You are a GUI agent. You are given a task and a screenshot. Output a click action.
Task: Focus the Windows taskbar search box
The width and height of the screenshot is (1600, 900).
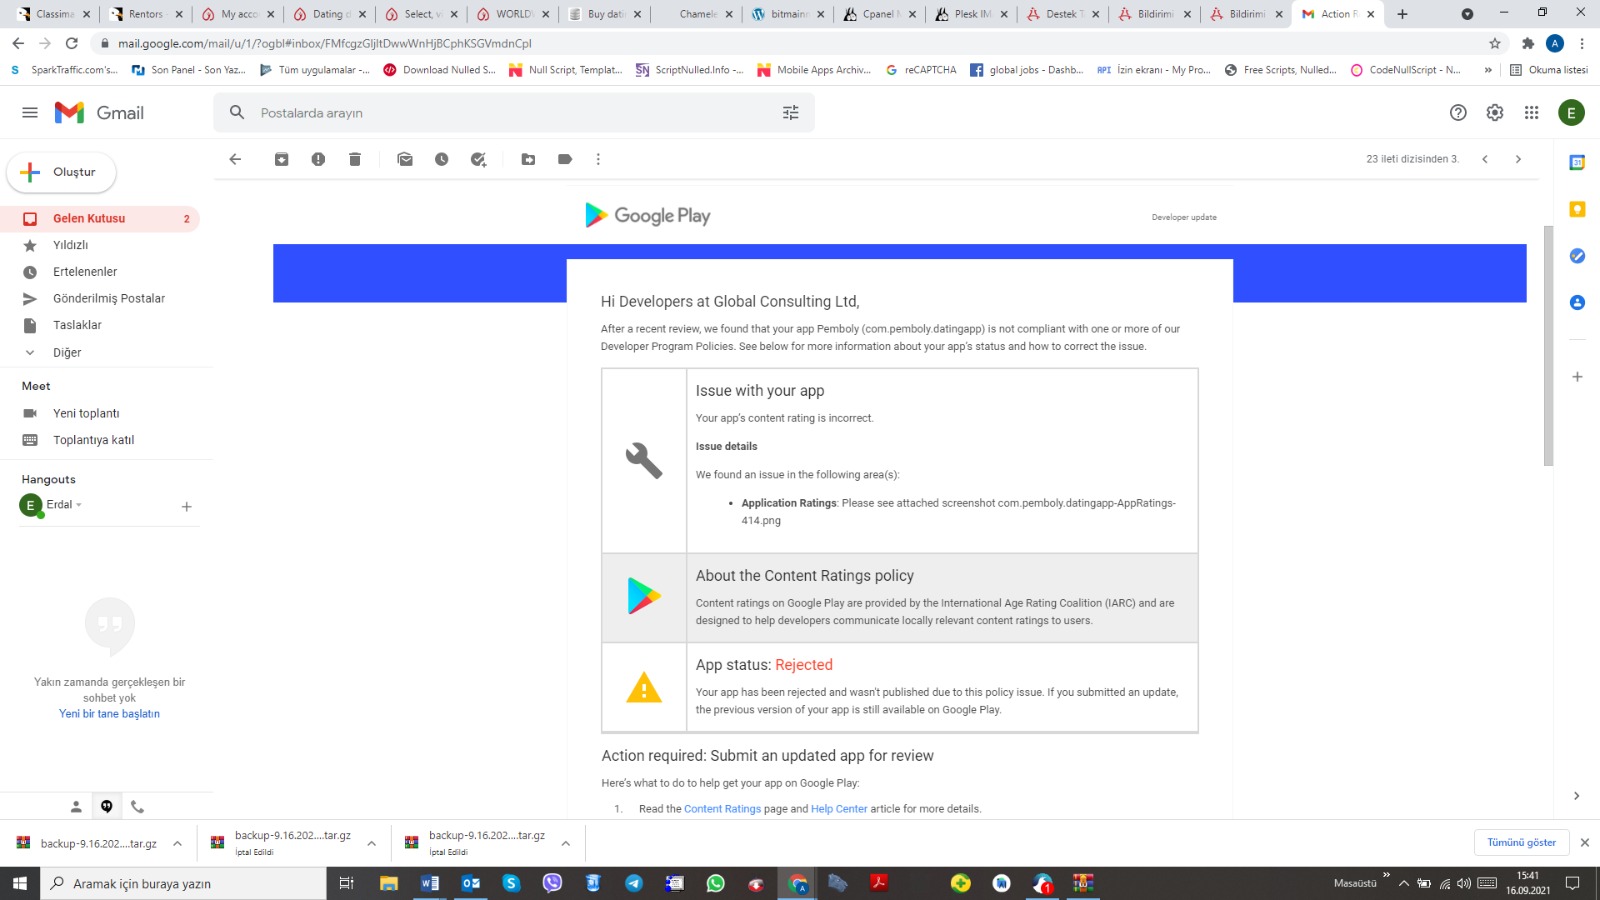click(184, 883)
